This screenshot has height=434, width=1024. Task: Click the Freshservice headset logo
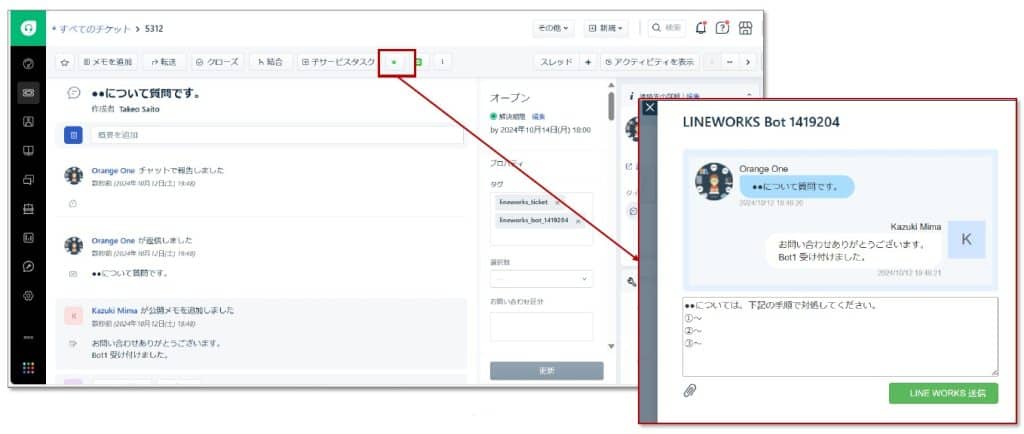tap(28, 29)
